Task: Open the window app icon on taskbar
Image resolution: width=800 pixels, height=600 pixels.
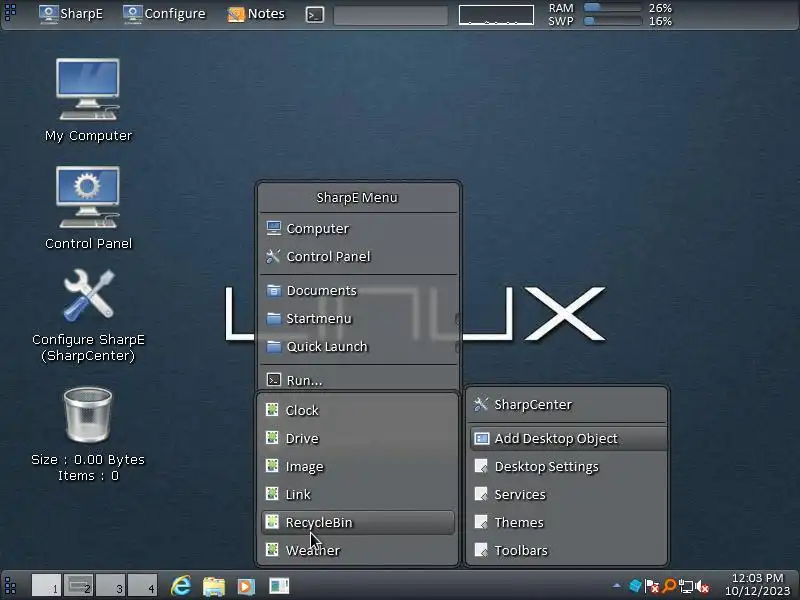Action: (x=279, y=586)
